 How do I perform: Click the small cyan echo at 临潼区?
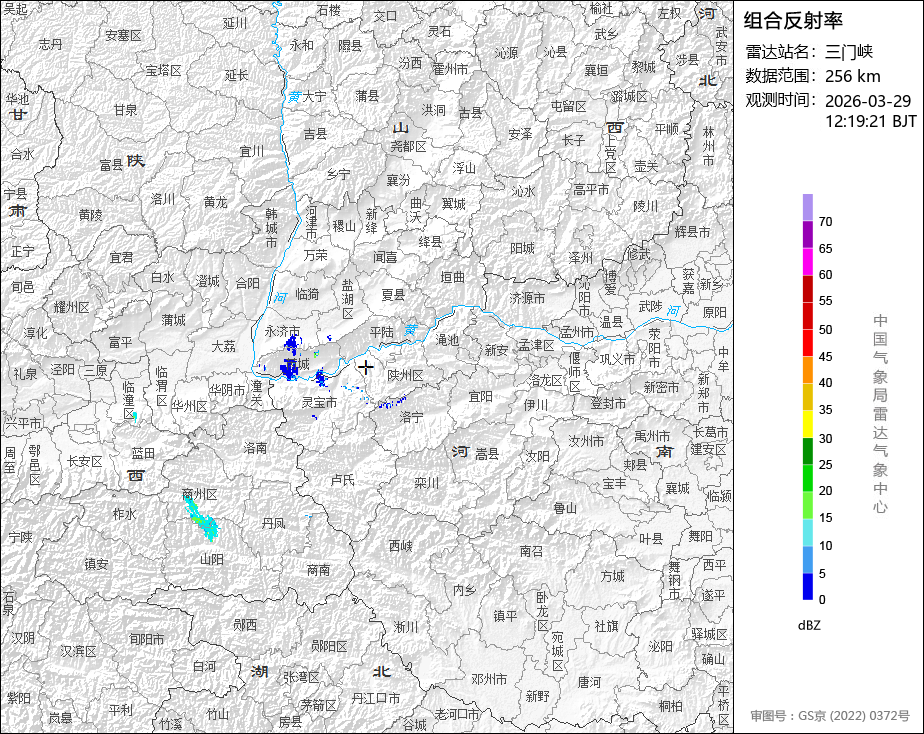[x=136, y=416]
